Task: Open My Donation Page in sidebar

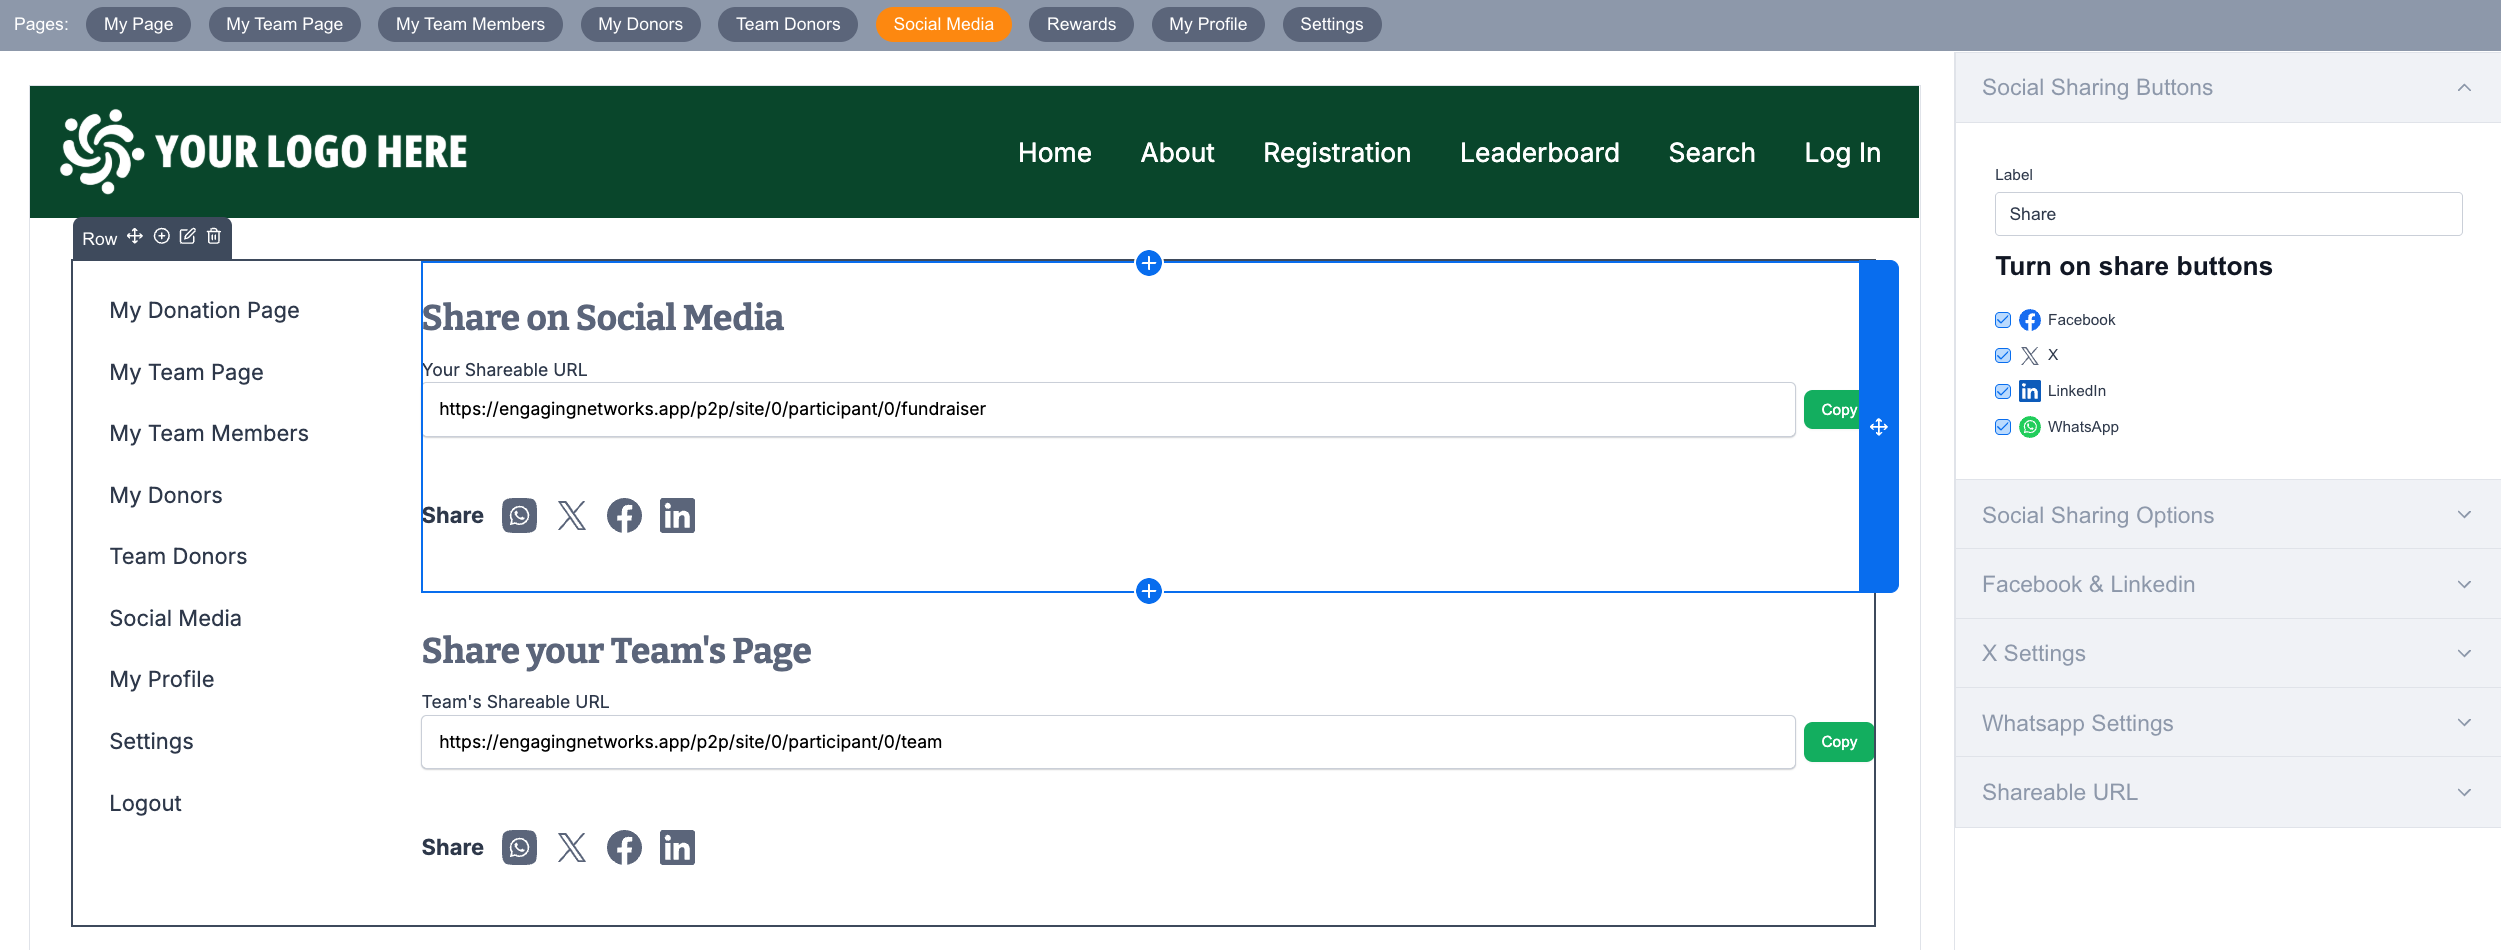Action: coord(204,311)
